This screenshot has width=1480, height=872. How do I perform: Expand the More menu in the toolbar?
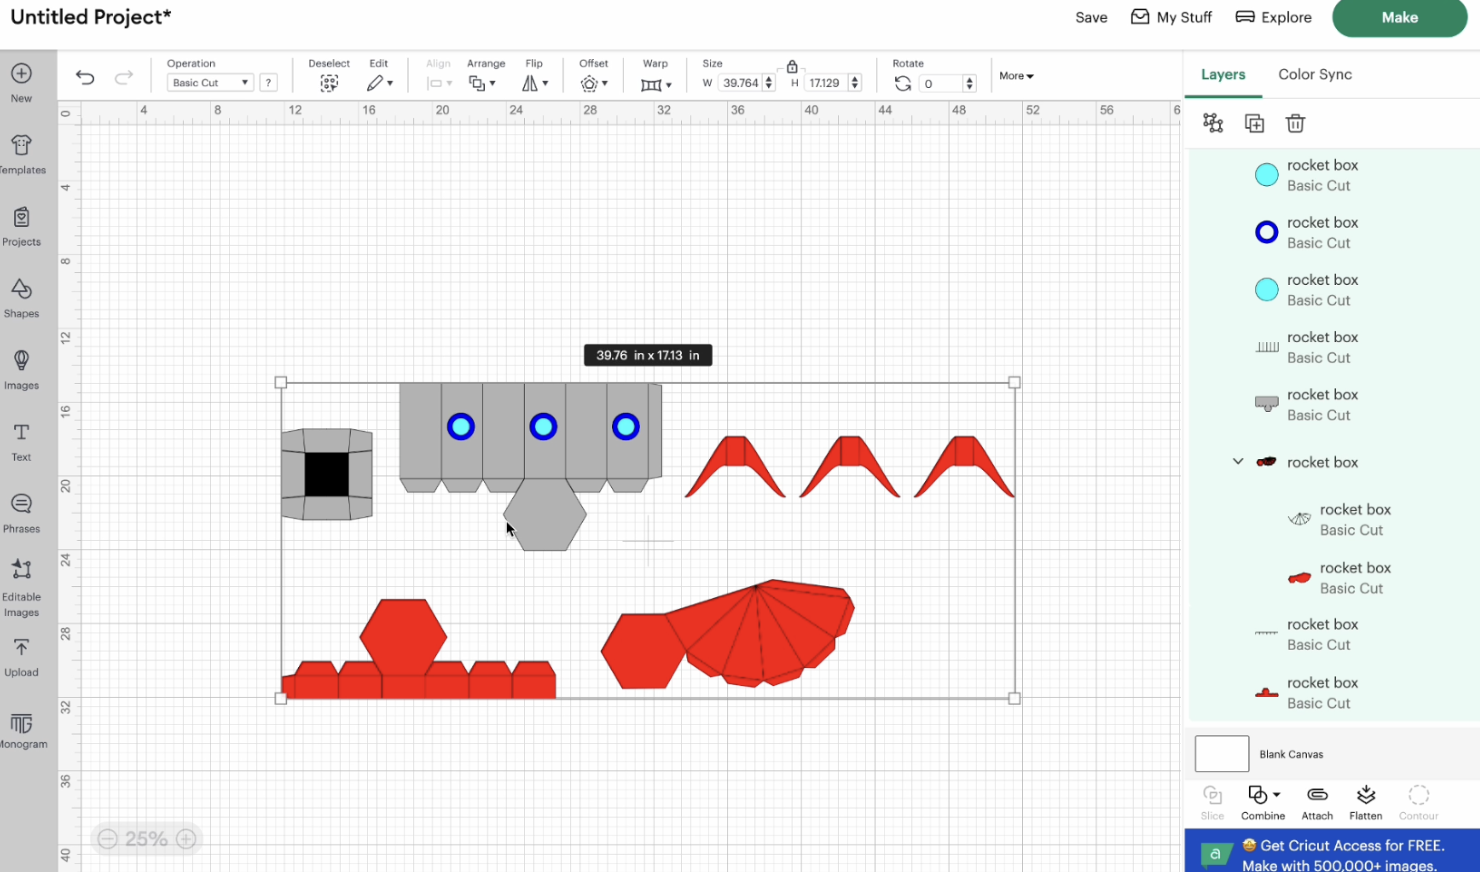coord(1015,75)
